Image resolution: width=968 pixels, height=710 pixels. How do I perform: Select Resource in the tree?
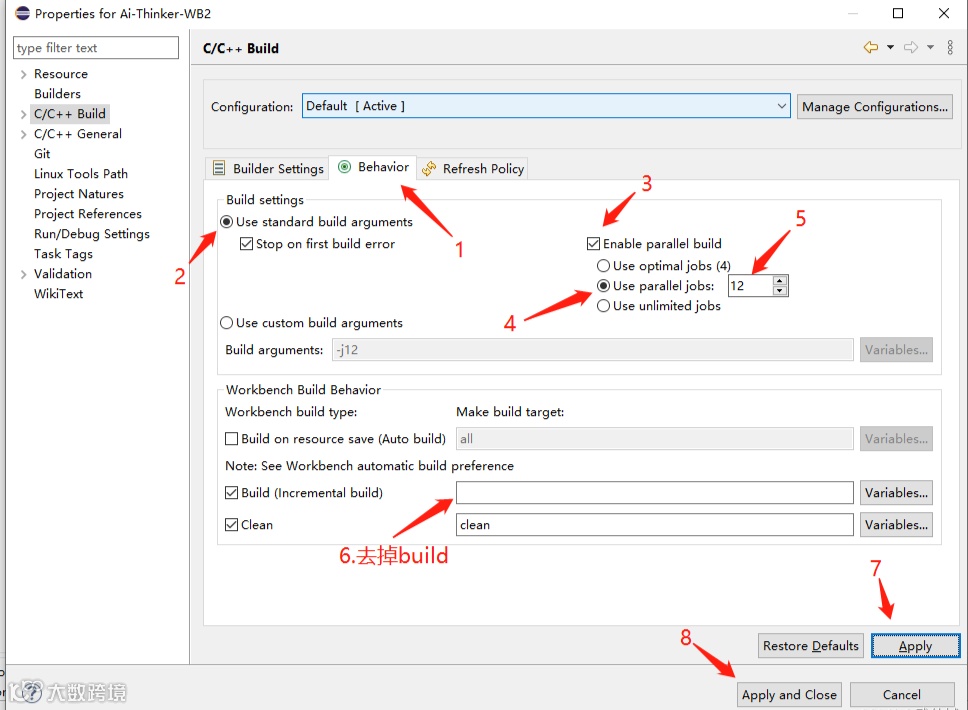coord(61,74)
